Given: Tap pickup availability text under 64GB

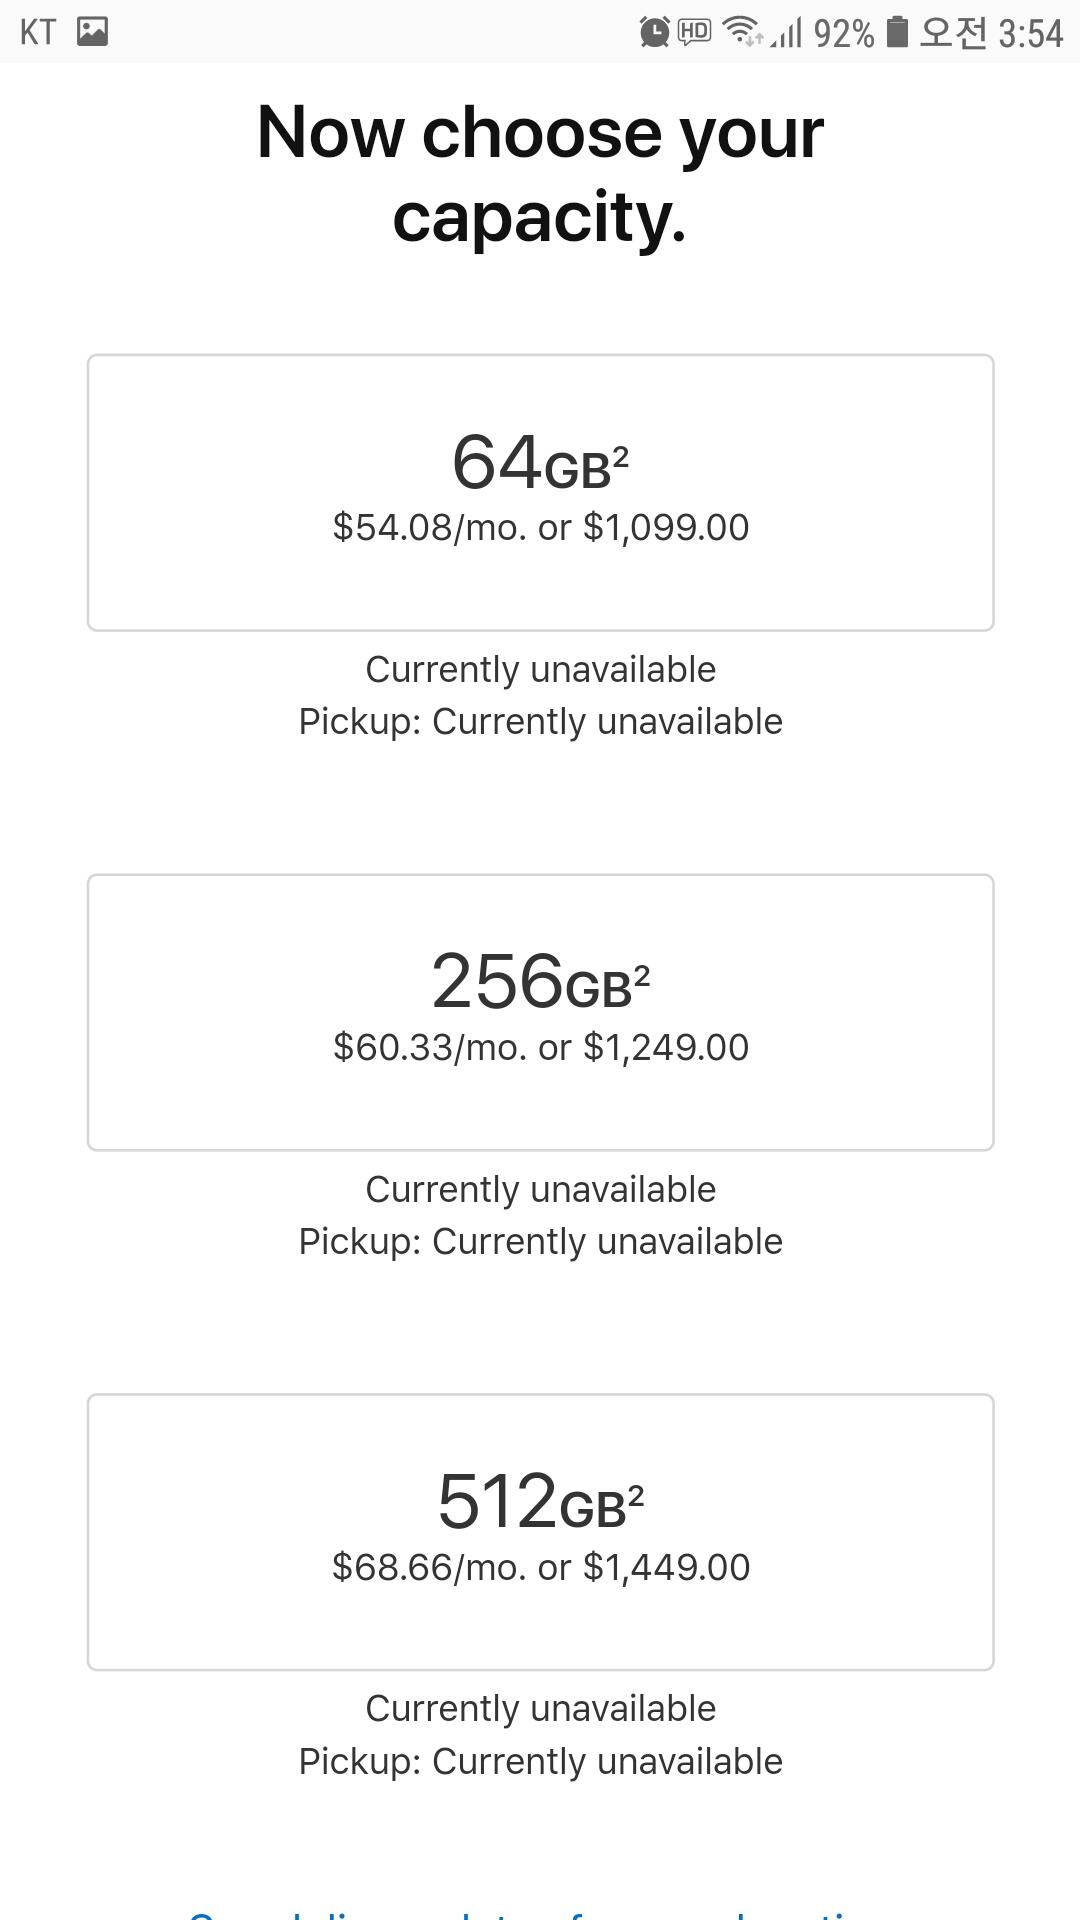Looking at the screenshot, I should coord(540,721).
